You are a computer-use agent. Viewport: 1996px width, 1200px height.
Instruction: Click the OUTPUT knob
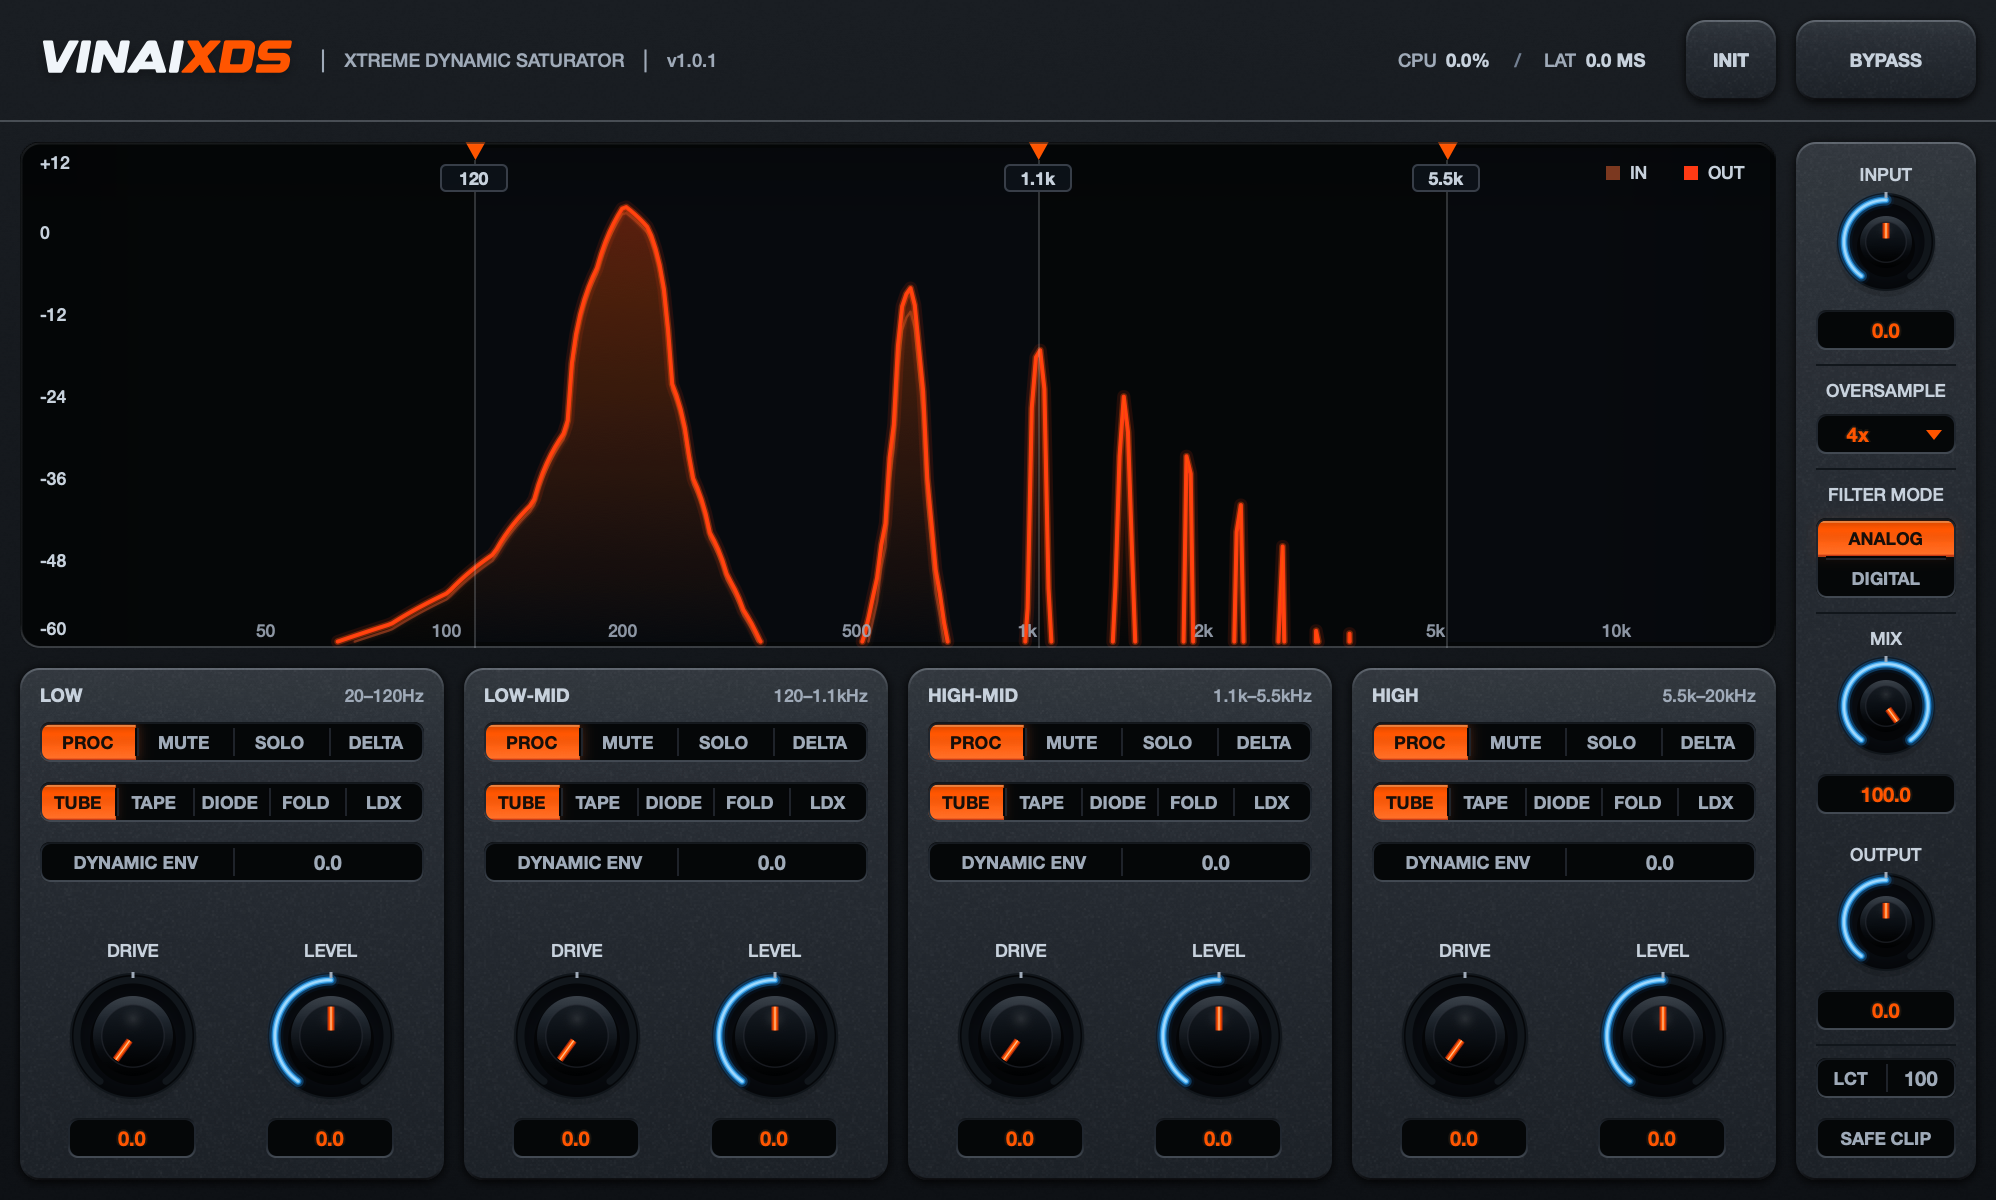[1886, 922]
